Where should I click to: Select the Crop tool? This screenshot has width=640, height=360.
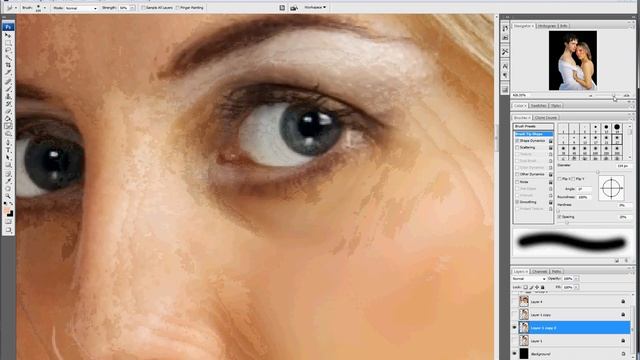tap(8, 65)
